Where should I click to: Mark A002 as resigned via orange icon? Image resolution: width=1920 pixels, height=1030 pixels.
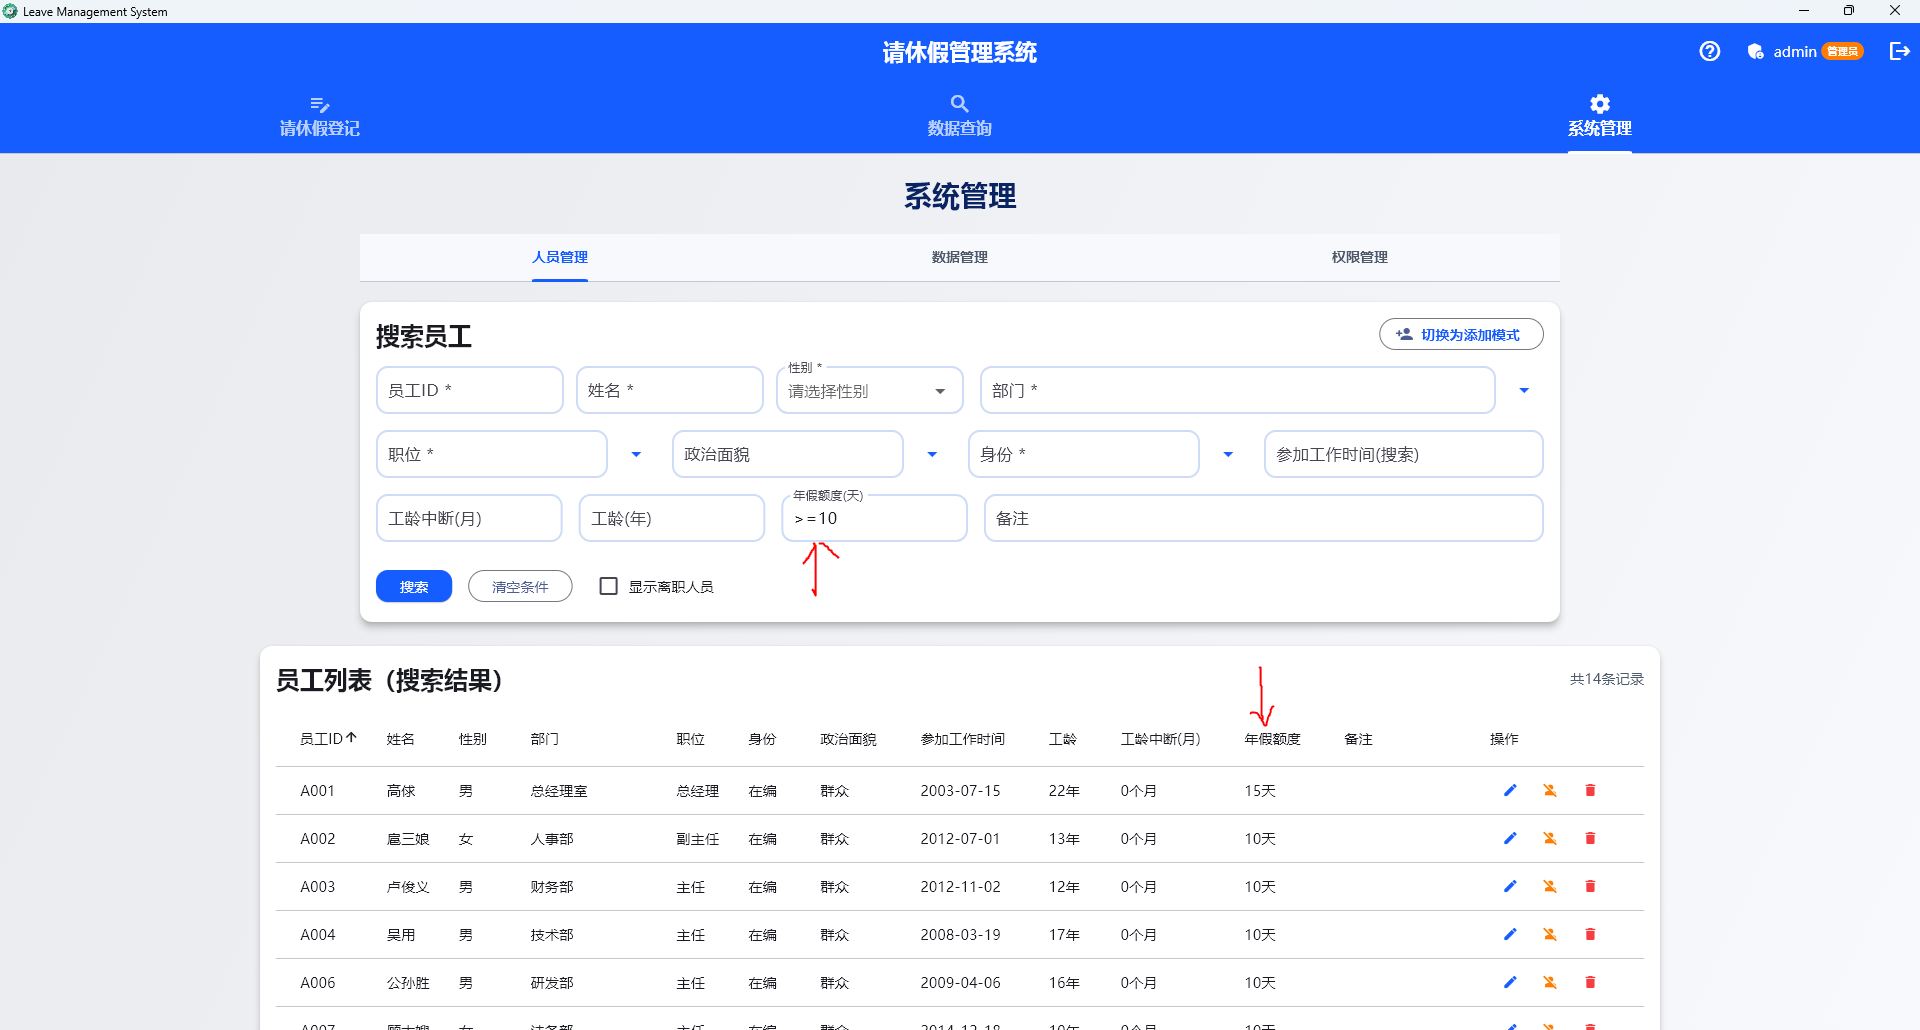[x=1550, y=838]
